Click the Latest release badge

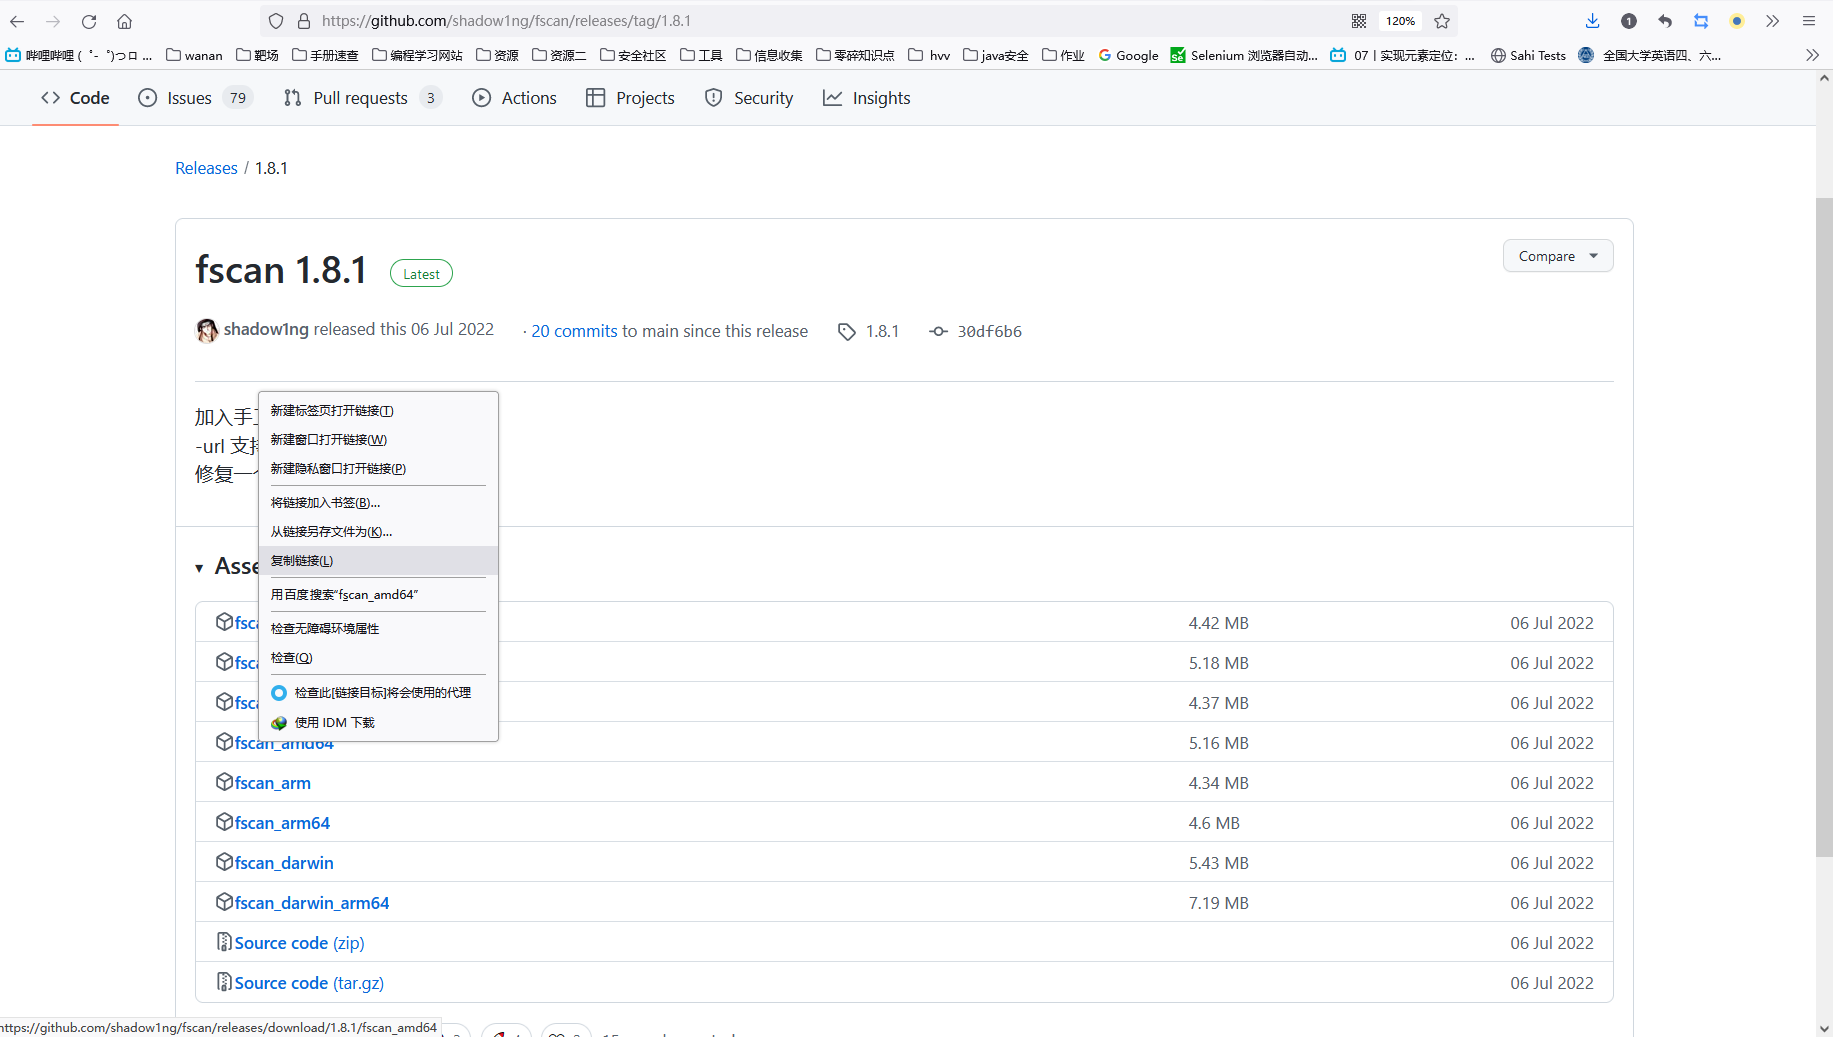[421, 274]
